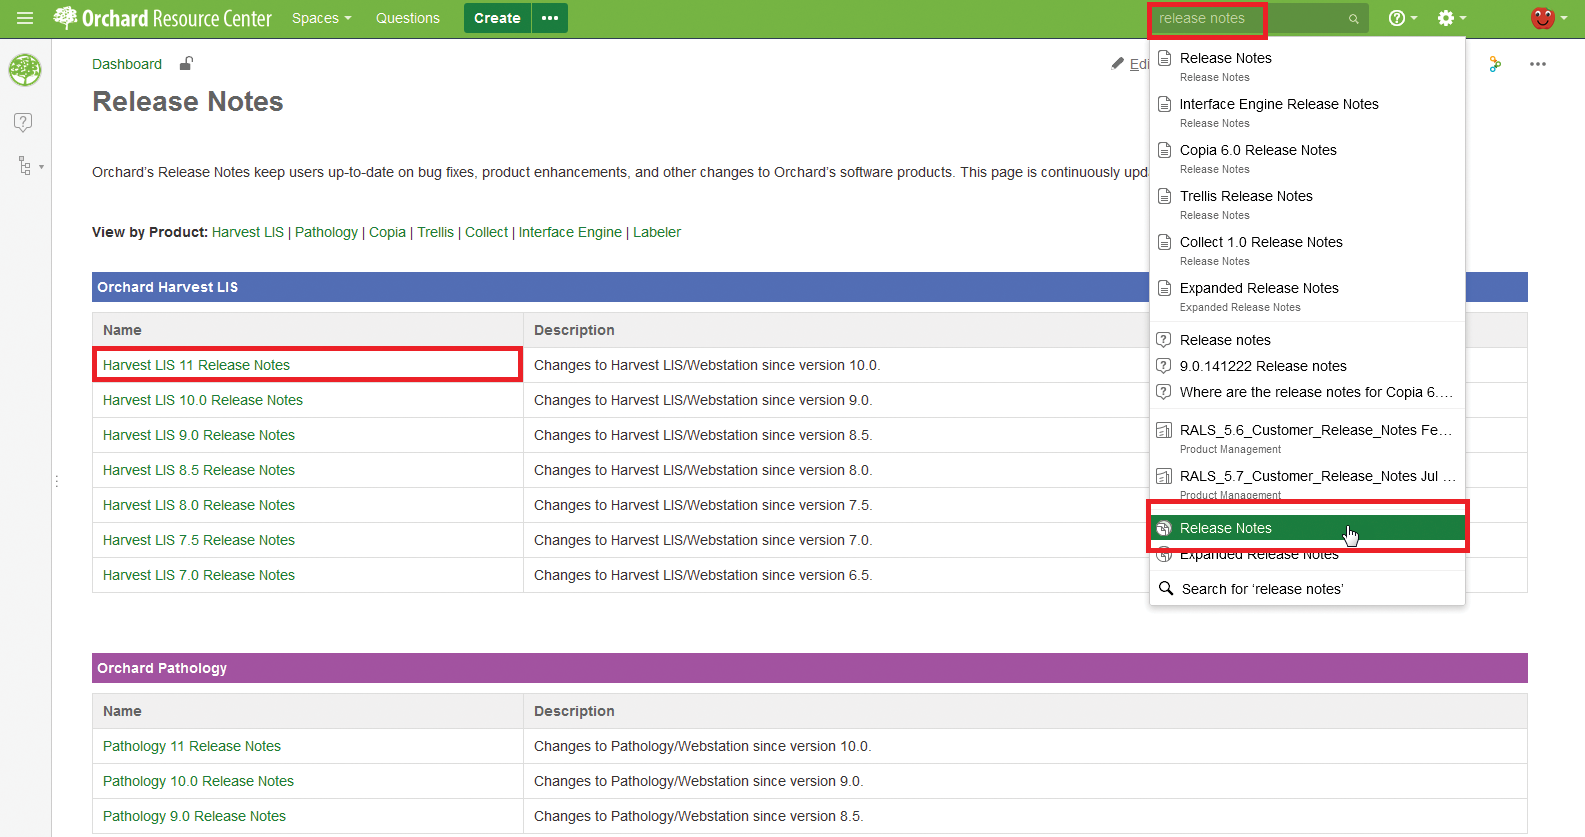
Task: Click the pencil Edit icon
Action: (1118, 64)
